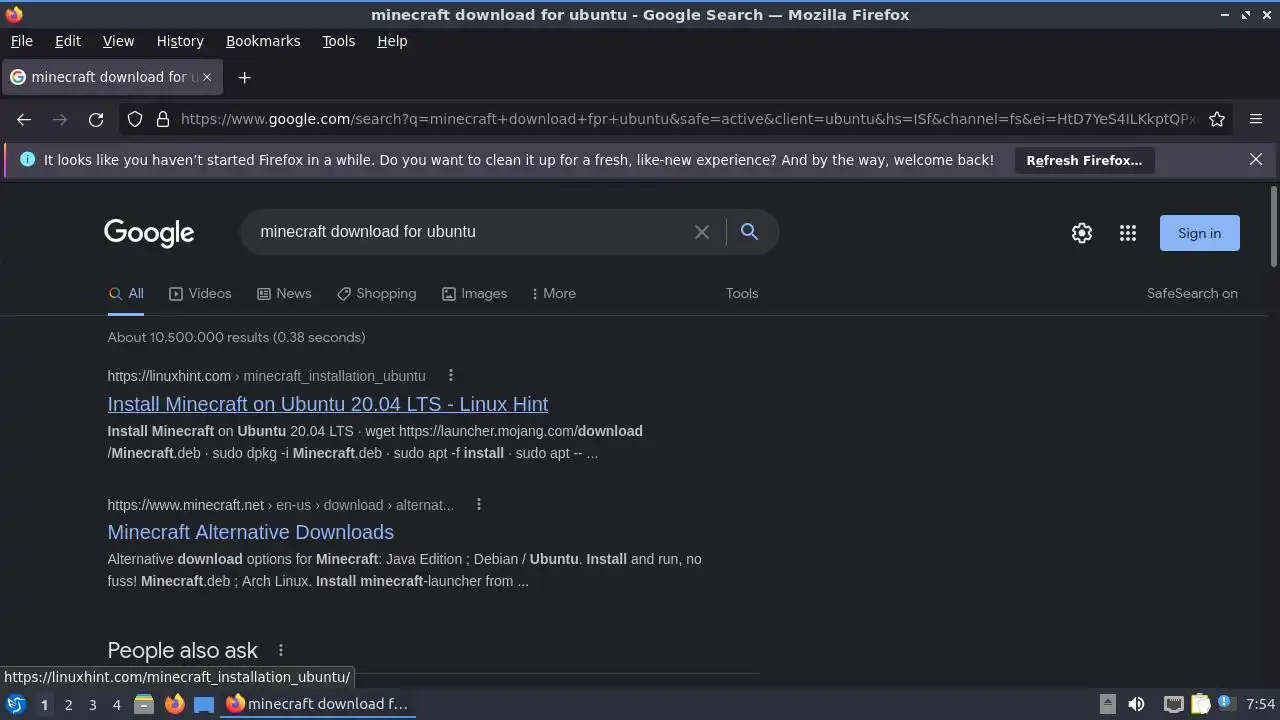The image size is (1280, 720).
Task: Click show desktop icon in taskbar
Action: (x=204, y=704)
